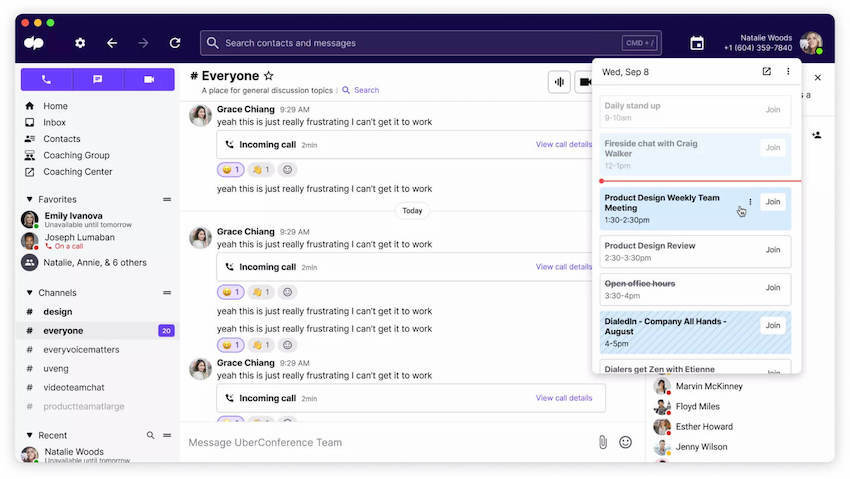Click the video camera button in channel header
This screenshot has width=850, height=479.
tap(584, 82)
